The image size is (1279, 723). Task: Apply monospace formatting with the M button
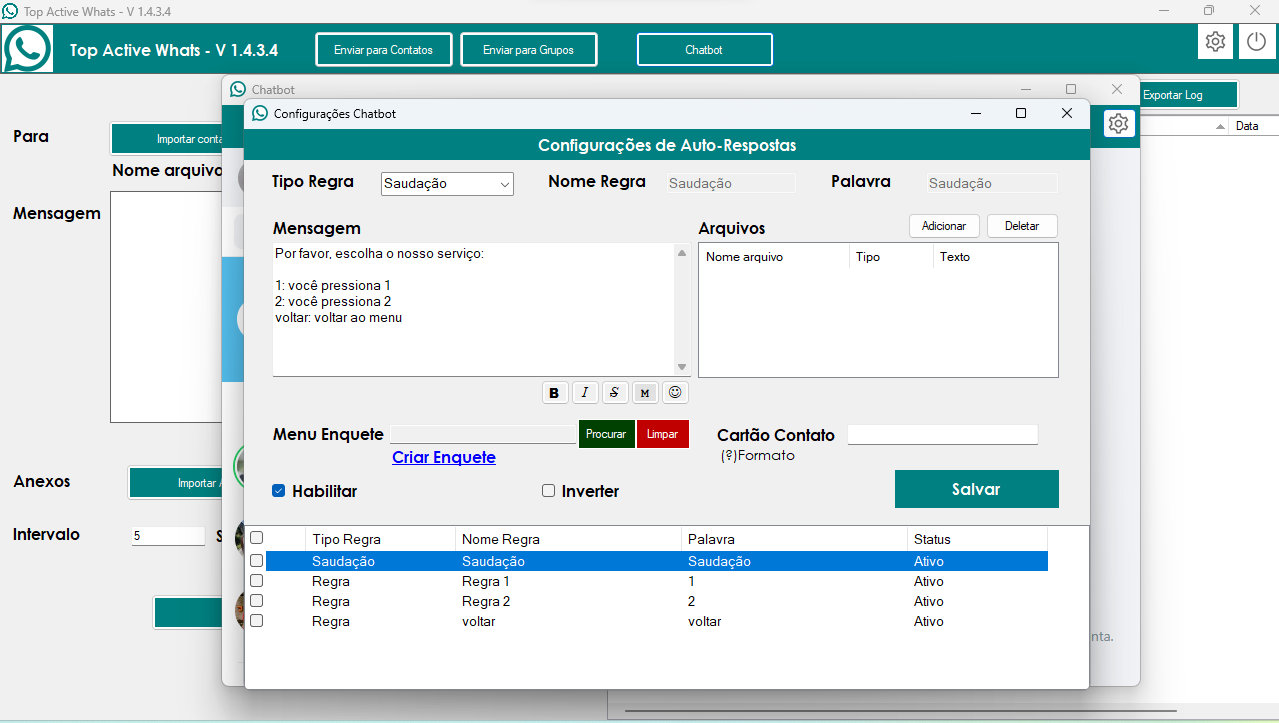[645, 393]
